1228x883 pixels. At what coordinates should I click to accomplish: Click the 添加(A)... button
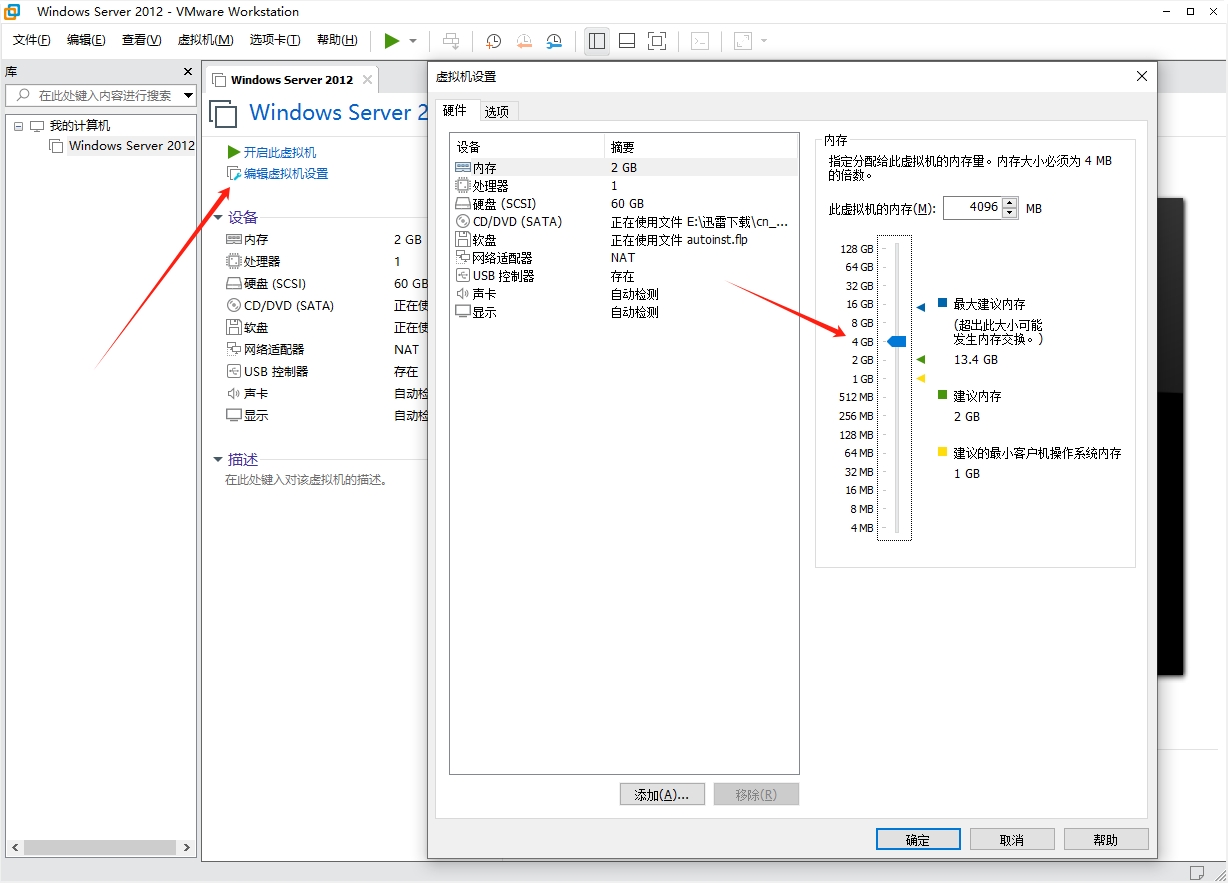pos(662,795)
